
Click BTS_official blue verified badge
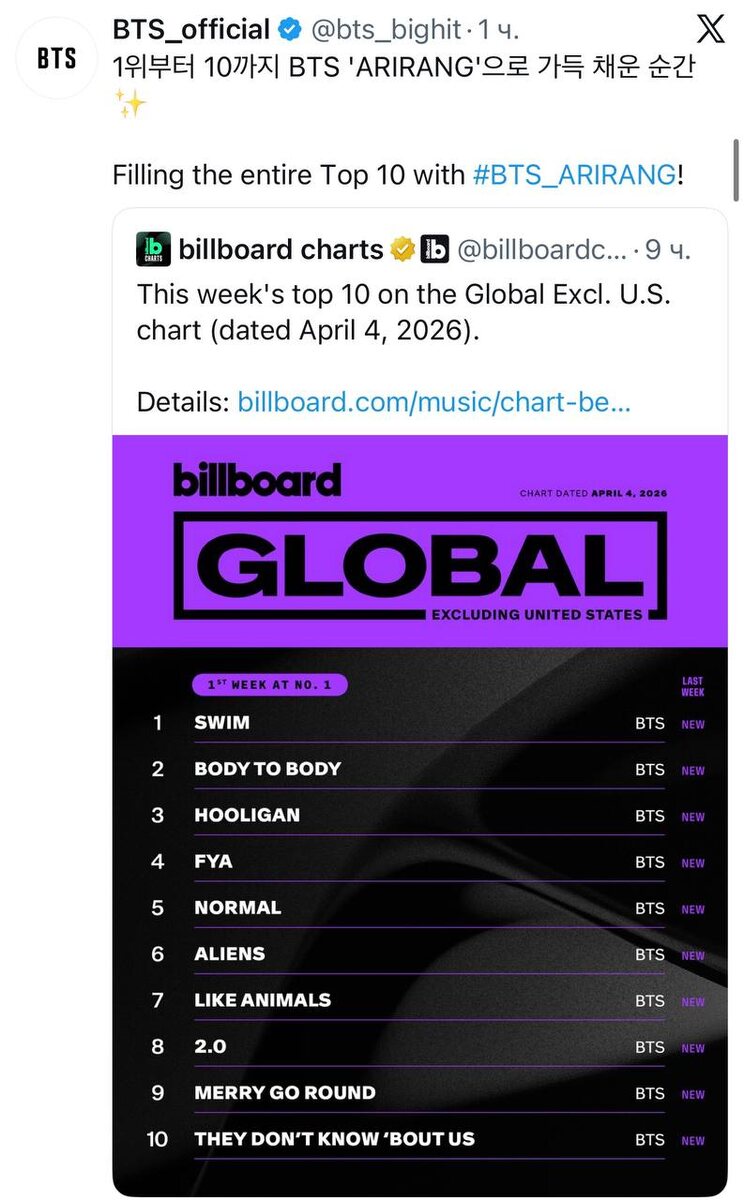(289, 30)
